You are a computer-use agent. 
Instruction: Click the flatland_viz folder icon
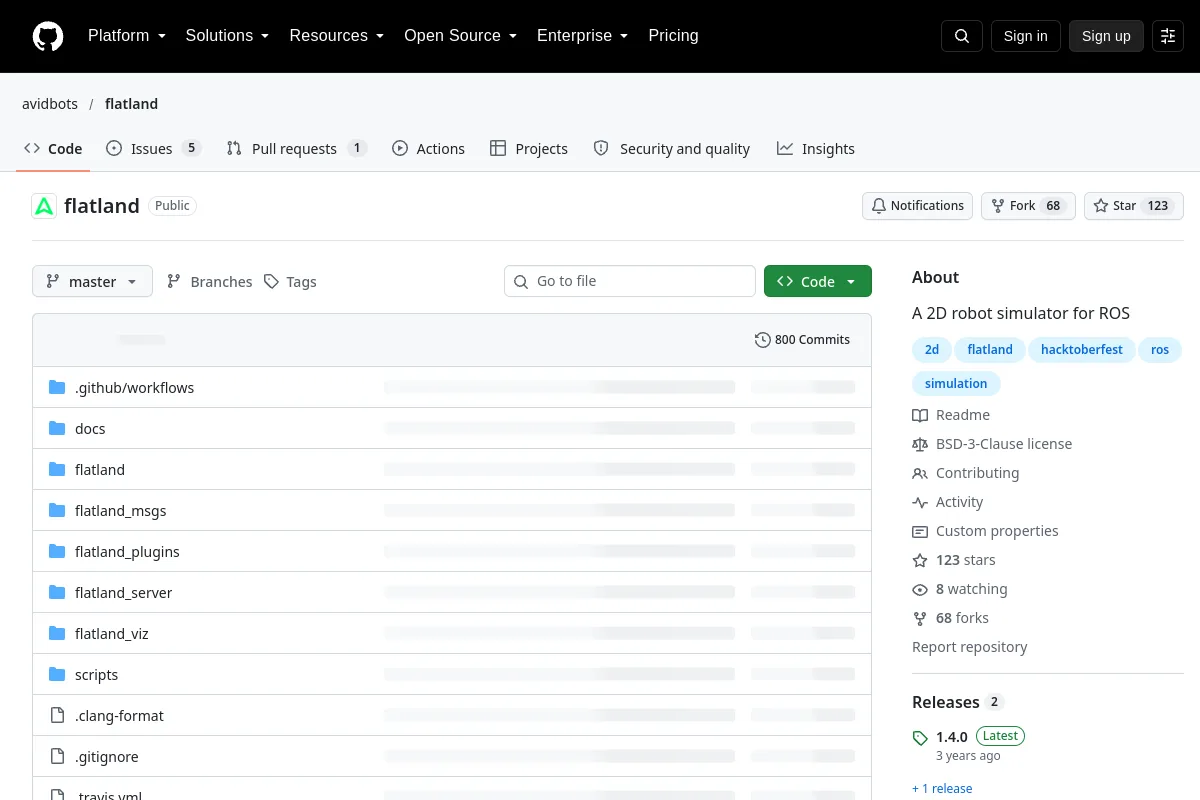click(57, 634)
